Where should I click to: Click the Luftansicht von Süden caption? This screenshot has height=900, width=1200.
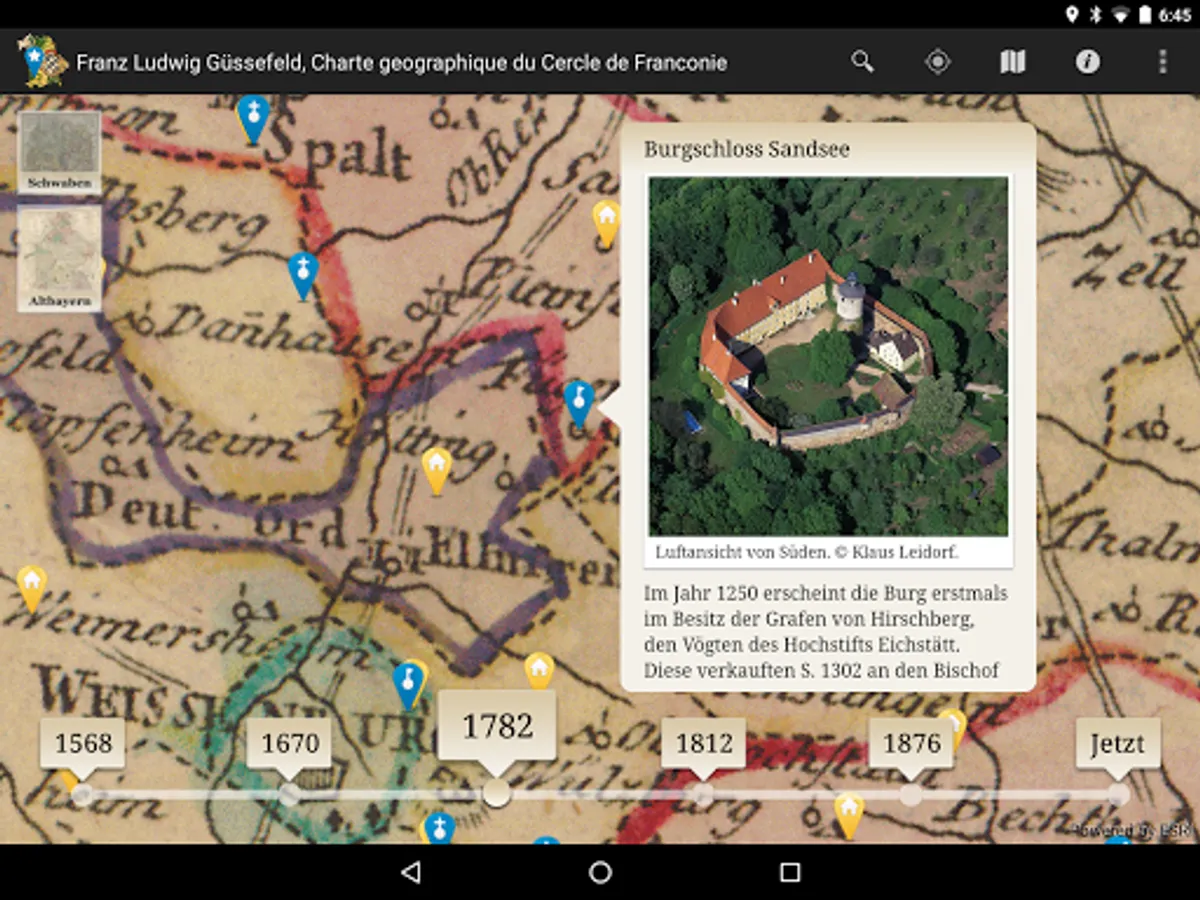(805, 552)
